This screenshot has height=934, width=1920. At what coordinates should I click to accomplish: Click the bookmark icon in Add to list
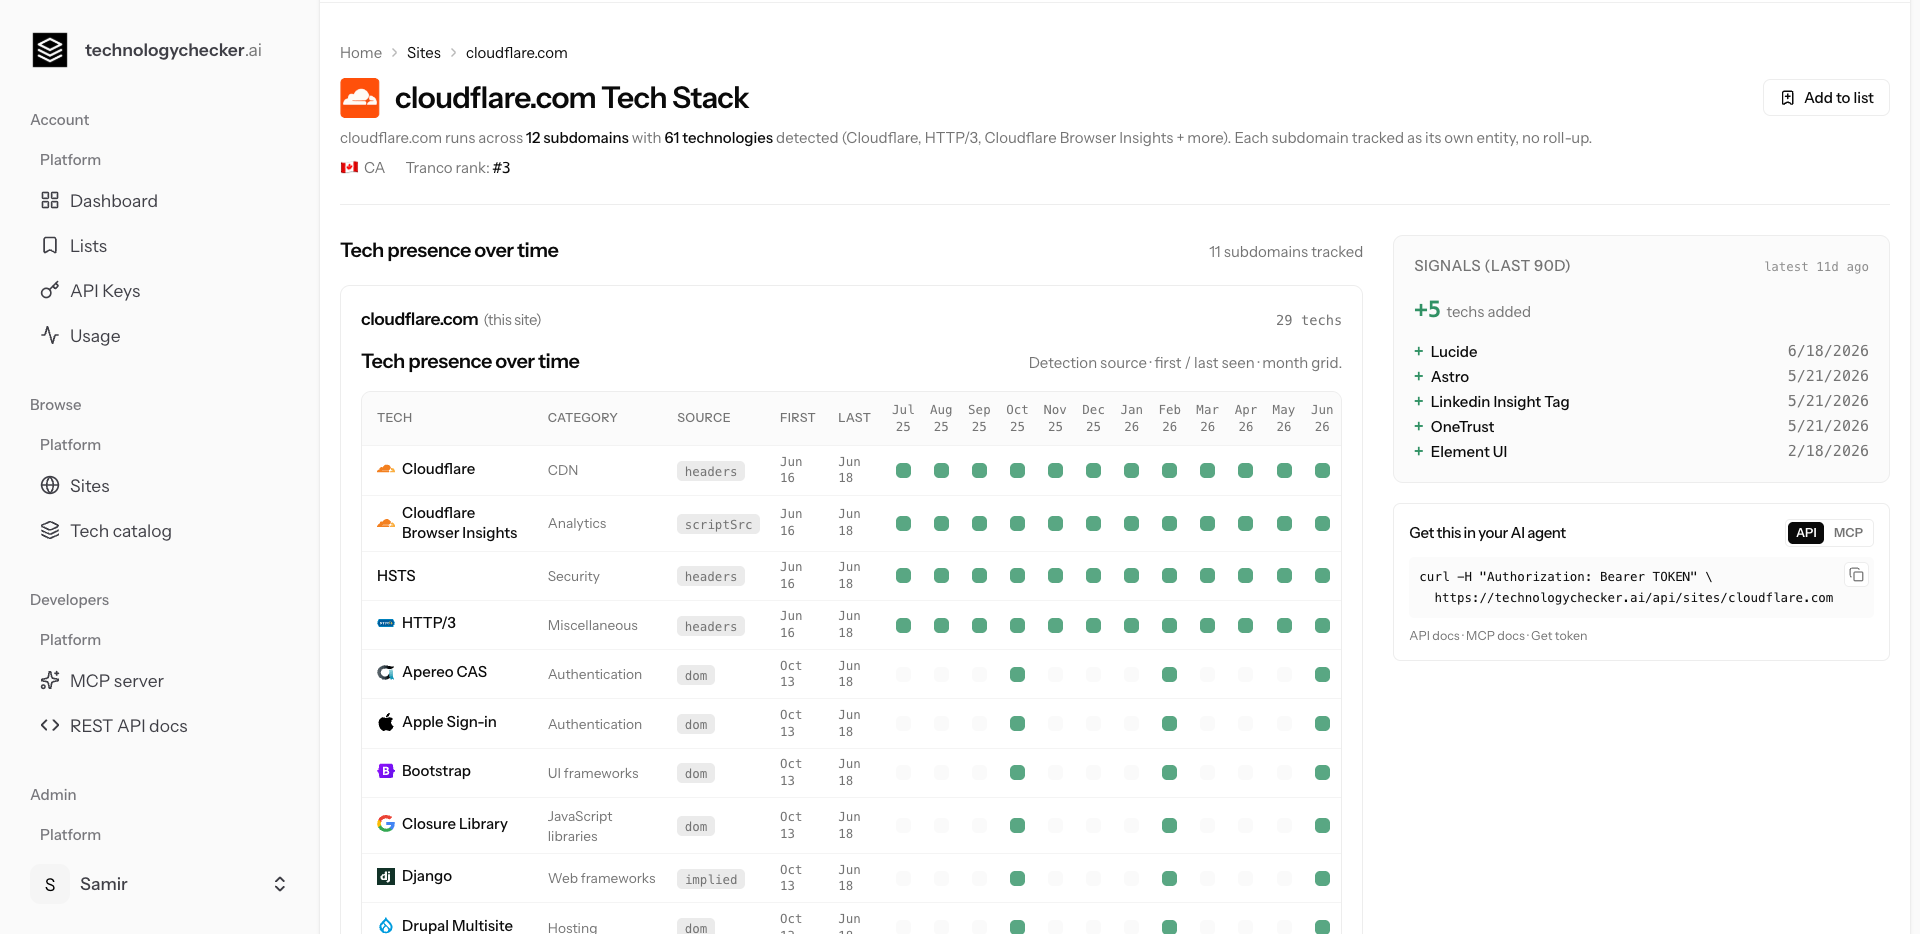(1788, 98)
